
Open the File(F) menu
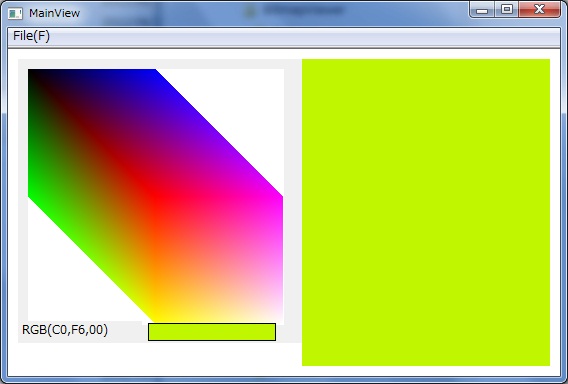coord(31,36)
